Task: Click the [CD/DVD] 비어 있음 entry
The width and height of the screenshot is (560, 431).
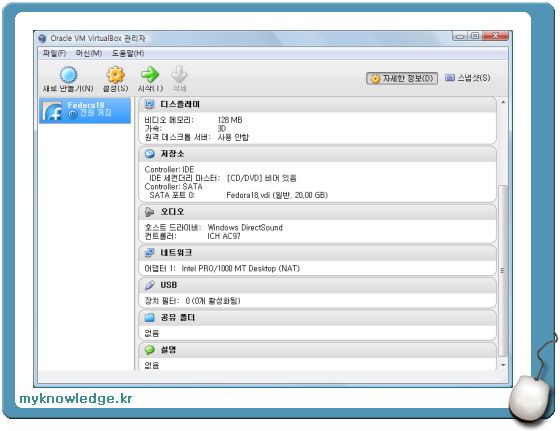Action: pyautogui.click(x=261, y=178)
